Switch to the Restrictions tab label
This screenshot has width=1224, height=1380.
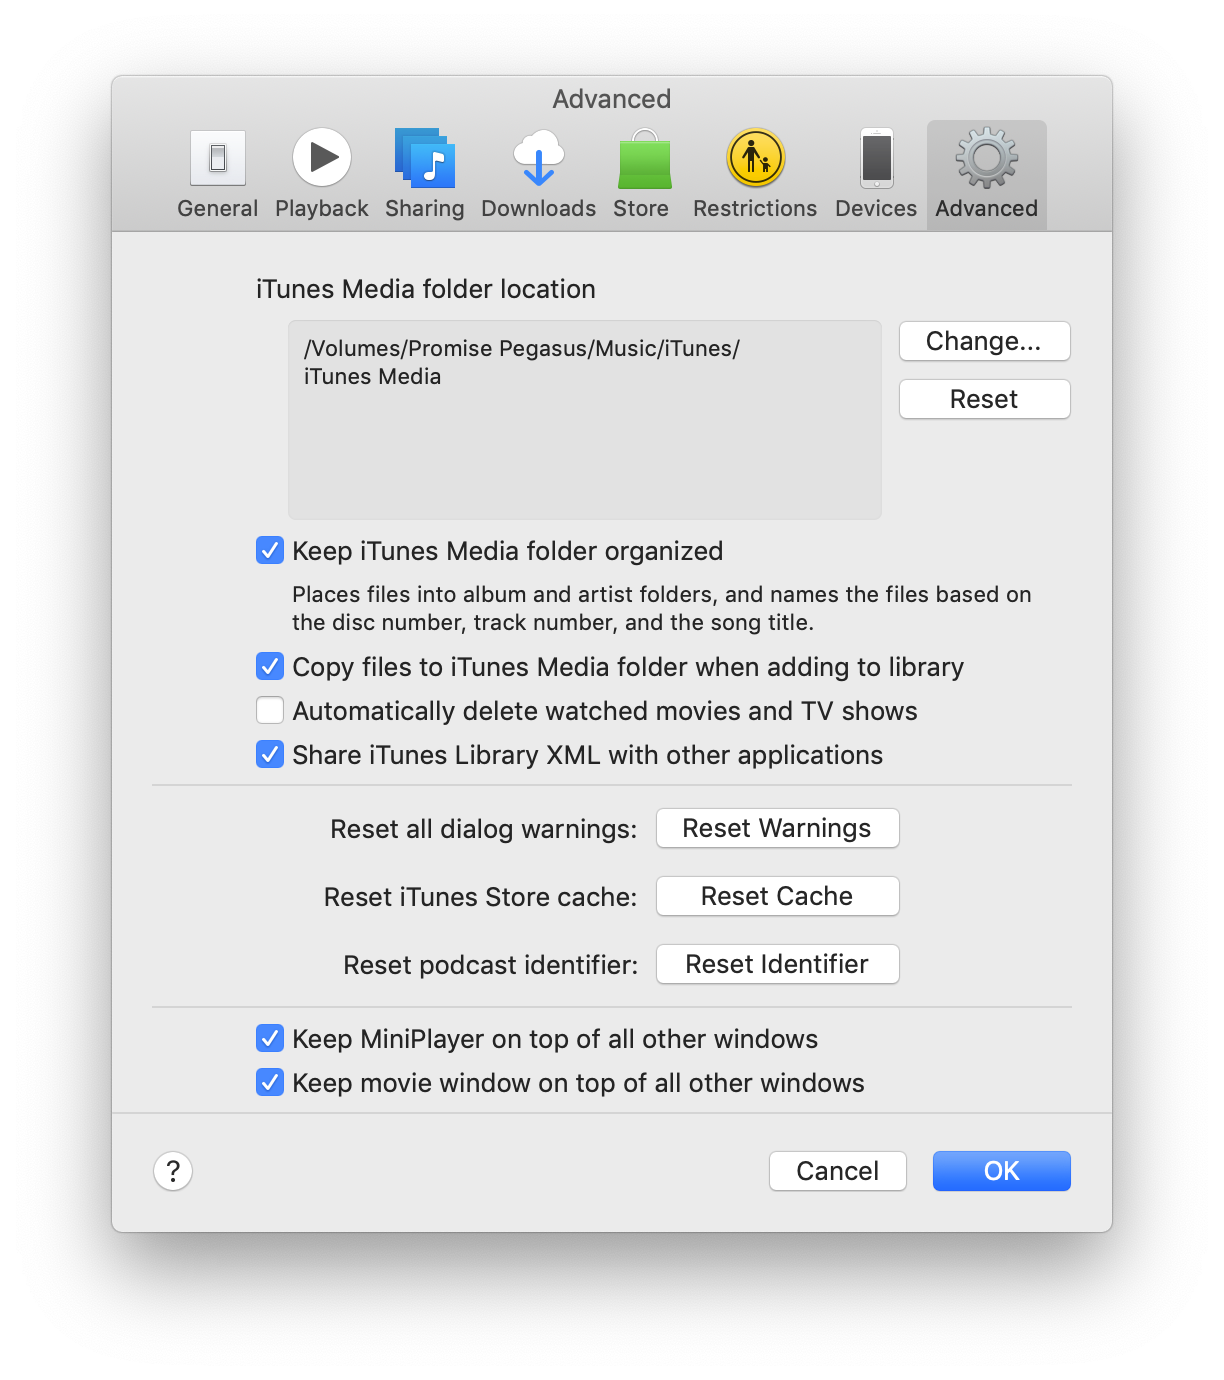[755, 208]
